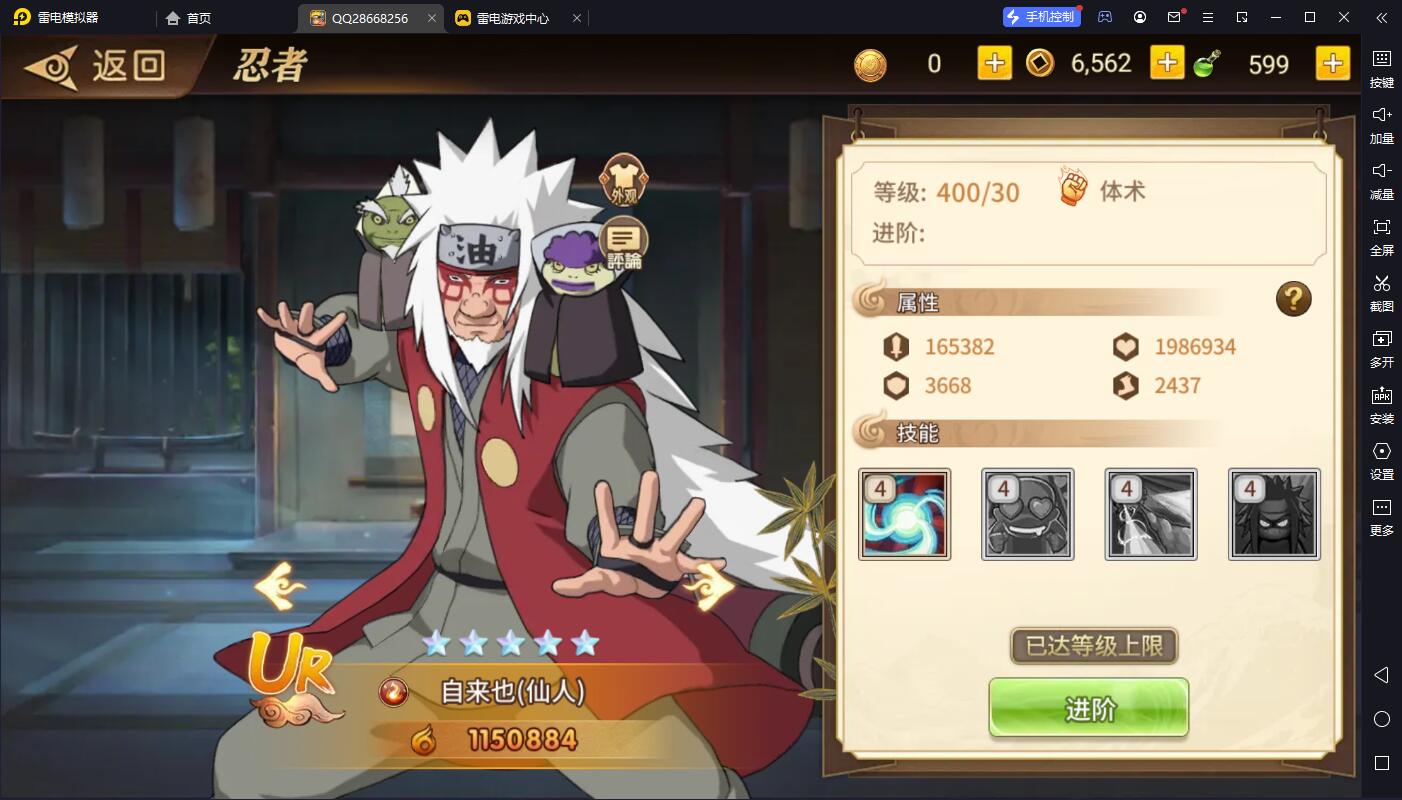Add gold coins with plus button
The height and width of the screenshot is (800, 1402).
994,63
